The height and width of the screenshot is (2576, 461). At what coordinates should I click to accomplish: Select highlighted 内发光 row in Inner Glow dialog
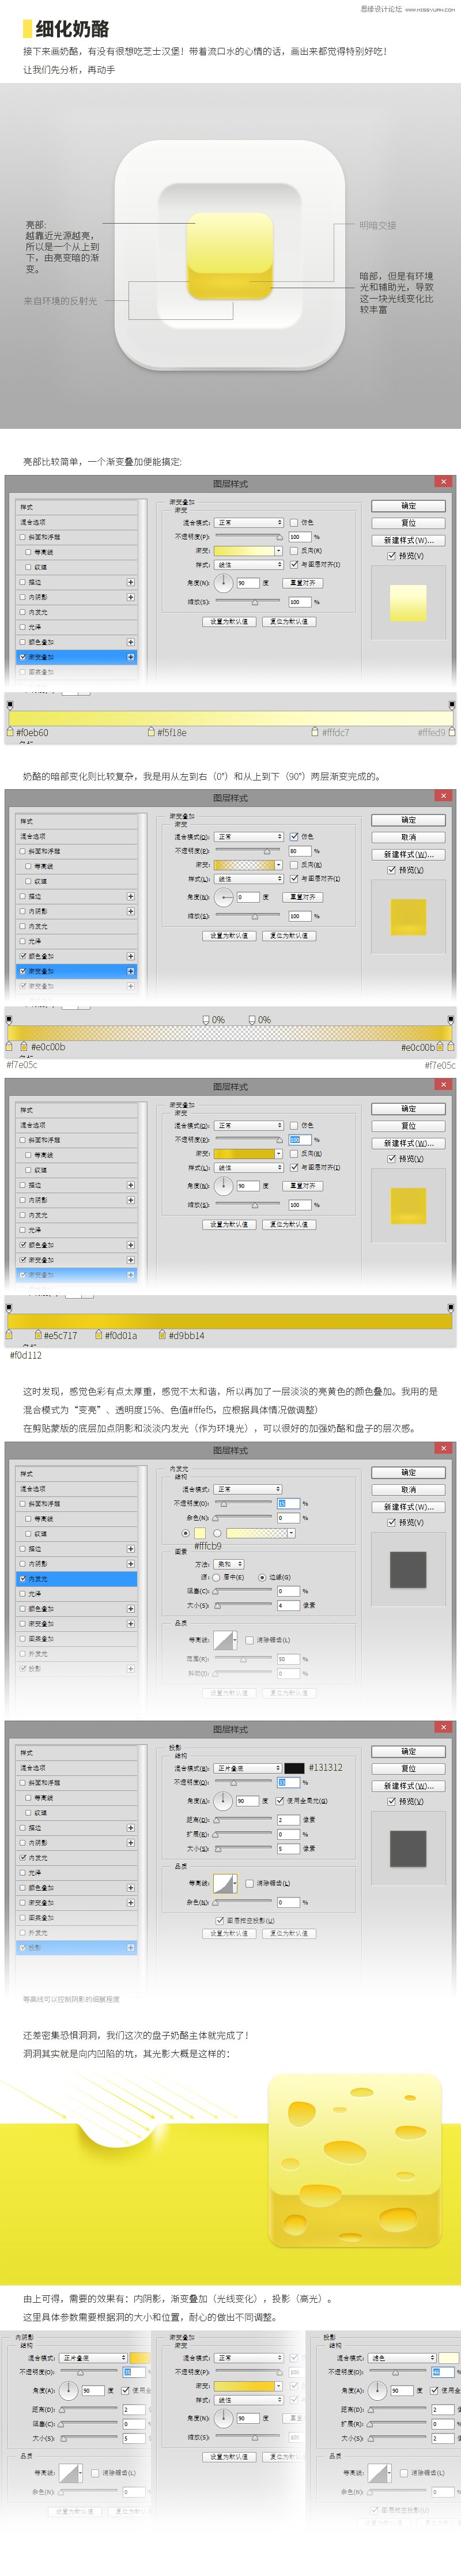click(x=76, y=1579)
